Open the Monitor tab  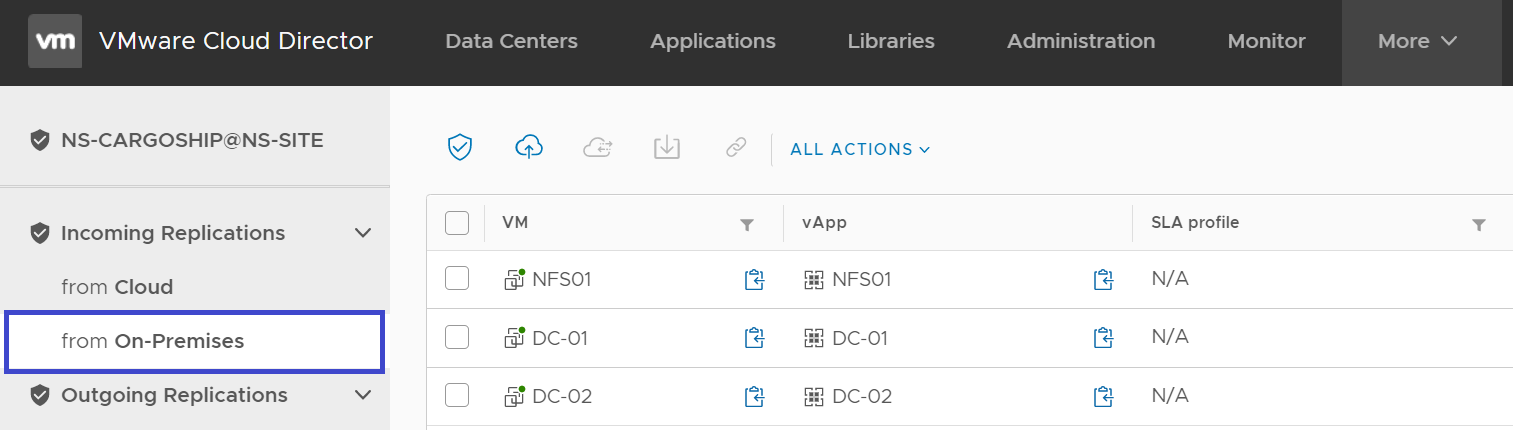point(1267,41)
